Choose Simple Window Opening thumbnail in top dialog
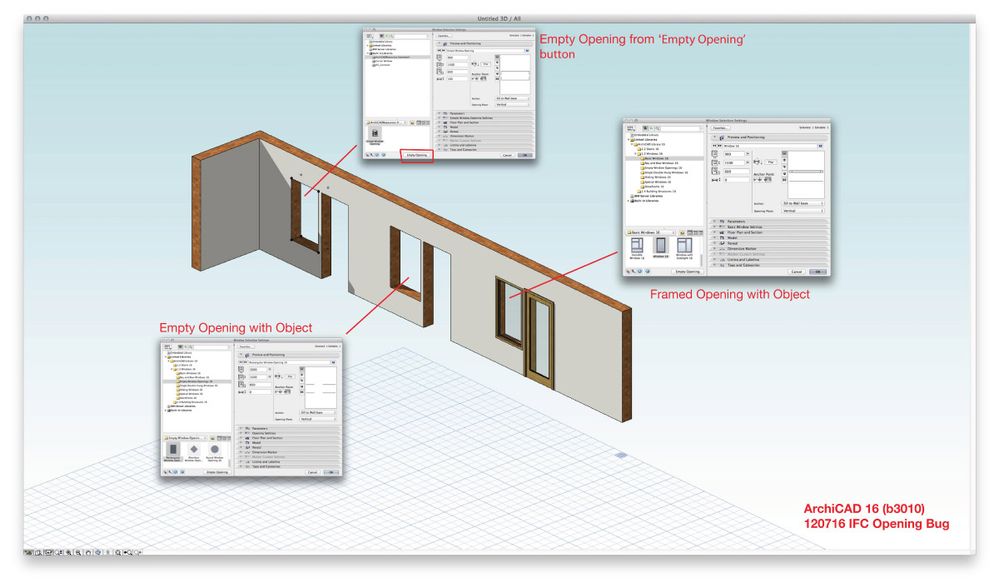Viewport: 999px width, 588px height. click(x=375, y=135)
